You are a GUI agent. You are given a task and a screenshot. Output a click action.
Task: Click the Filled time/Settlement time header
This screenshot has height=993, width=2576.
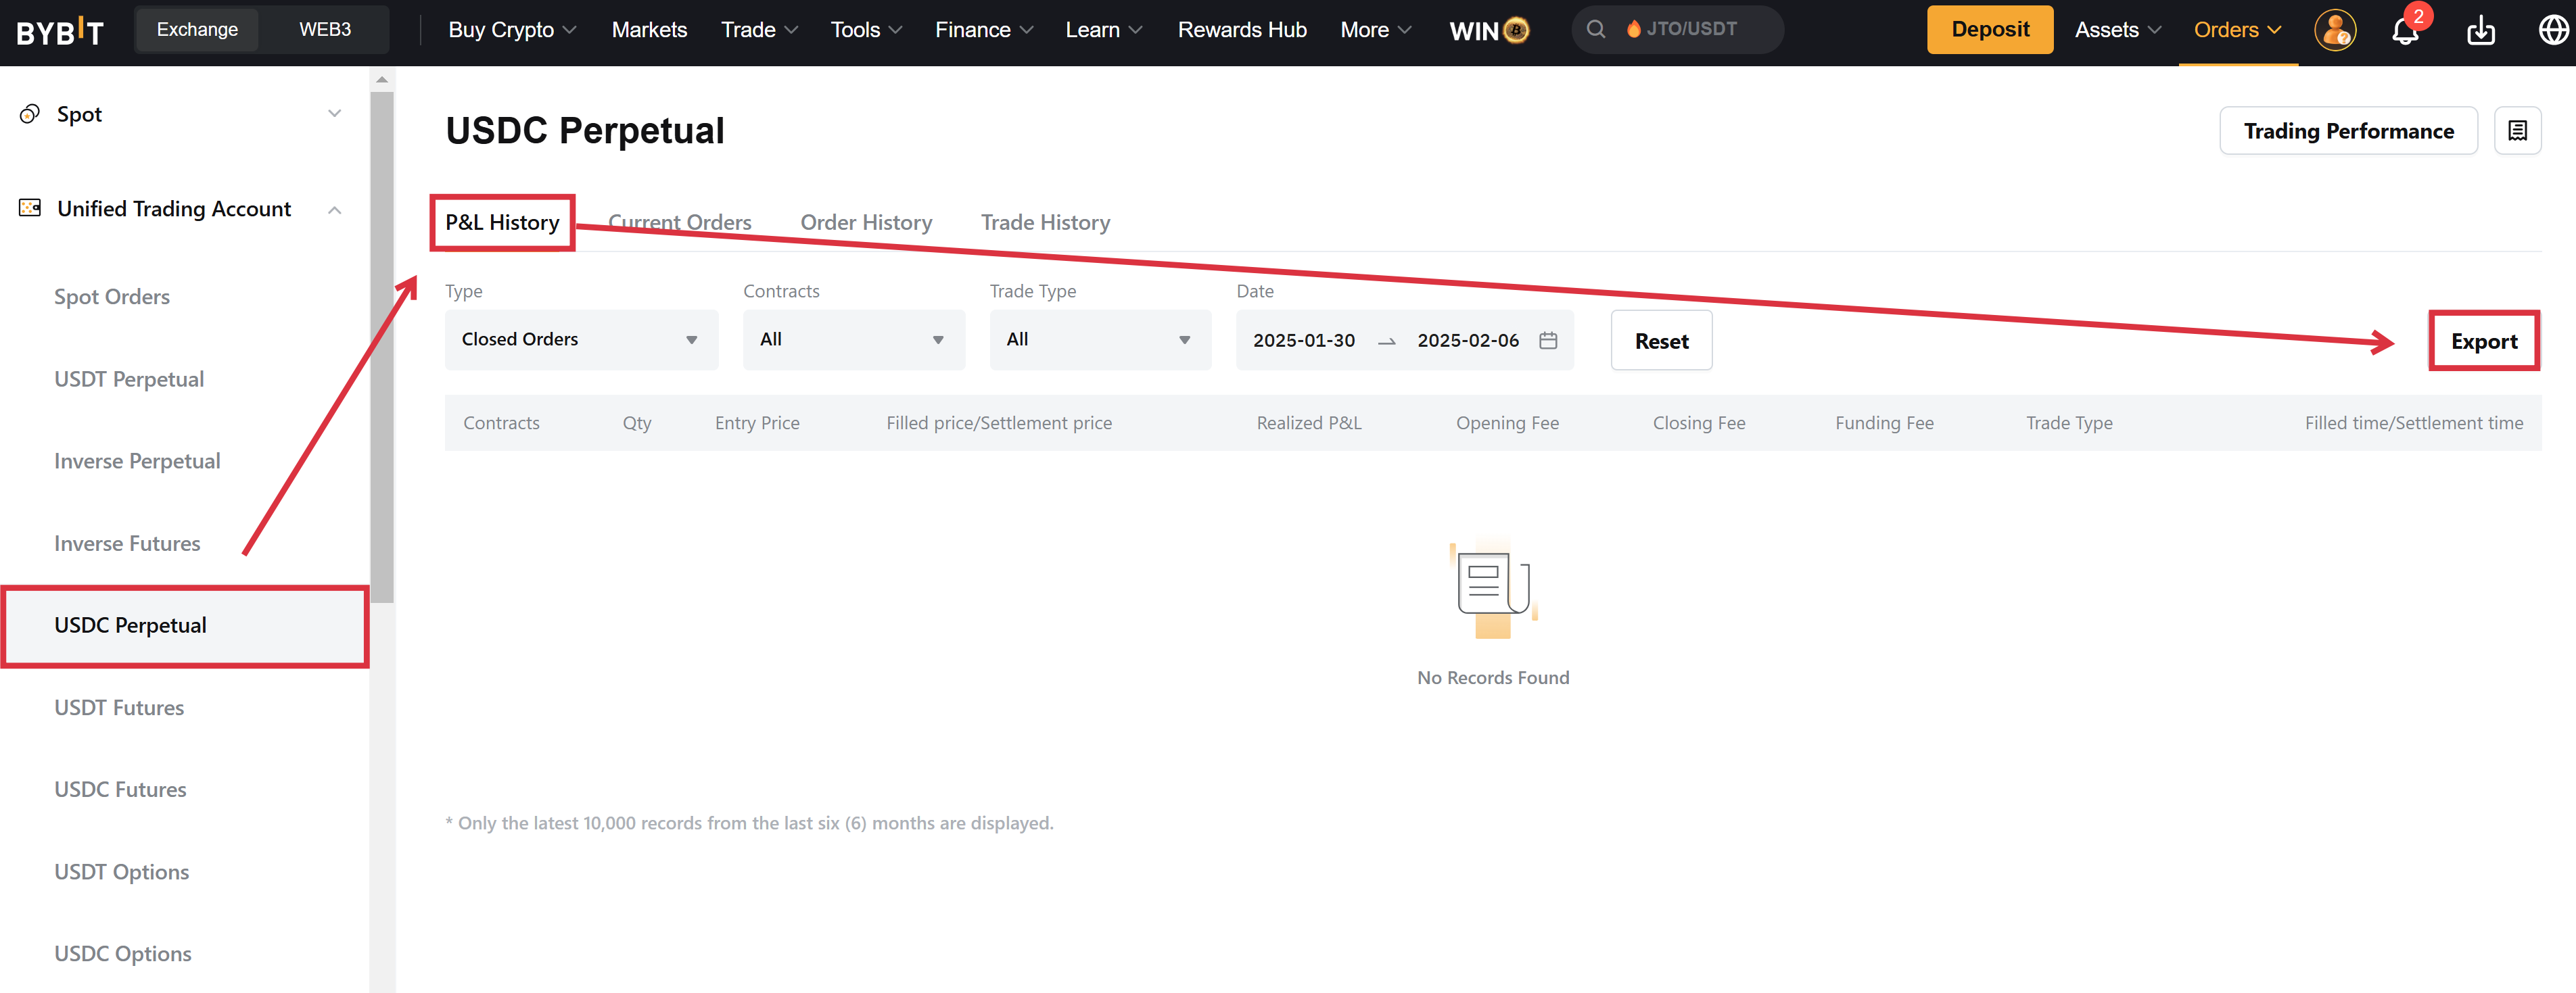coord(2413,423)
